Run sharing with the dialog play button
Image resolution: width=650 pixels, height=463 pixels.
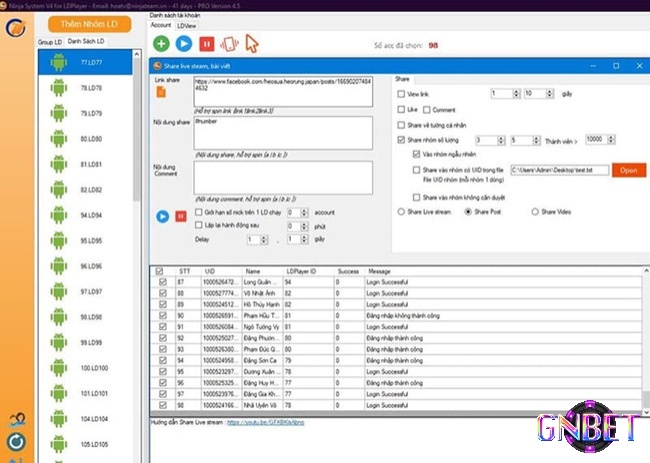click(162, 216)
